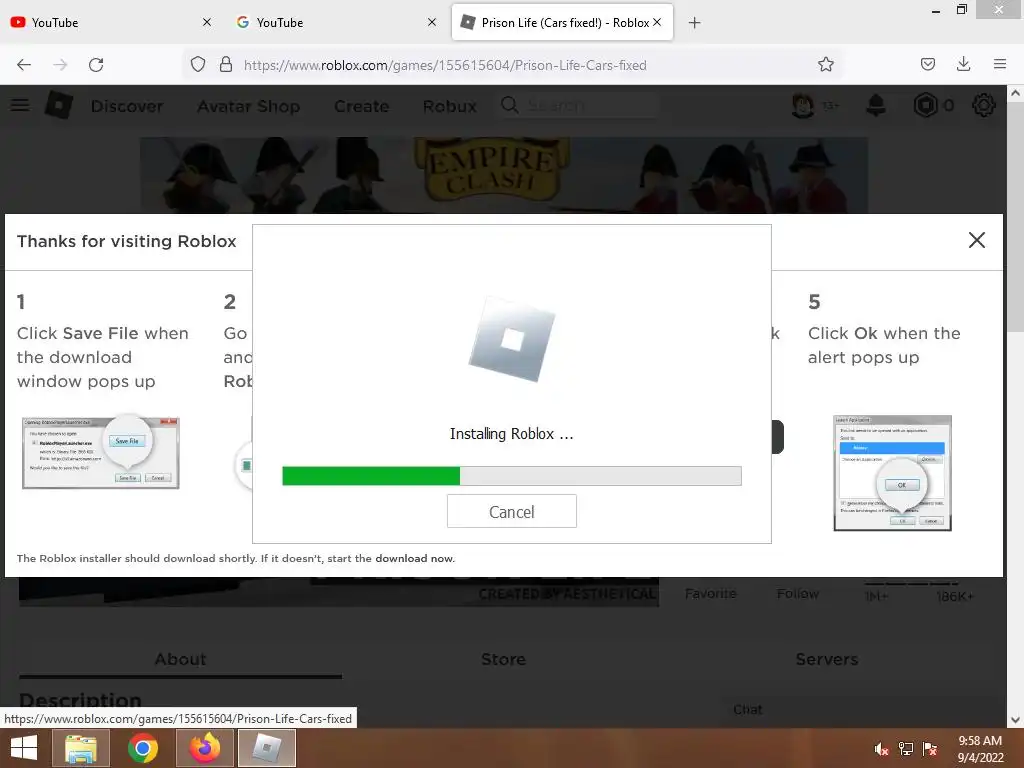Open Roblox settings gear
The width and height of the screenshot is (1024, 768).
(984, 105)
